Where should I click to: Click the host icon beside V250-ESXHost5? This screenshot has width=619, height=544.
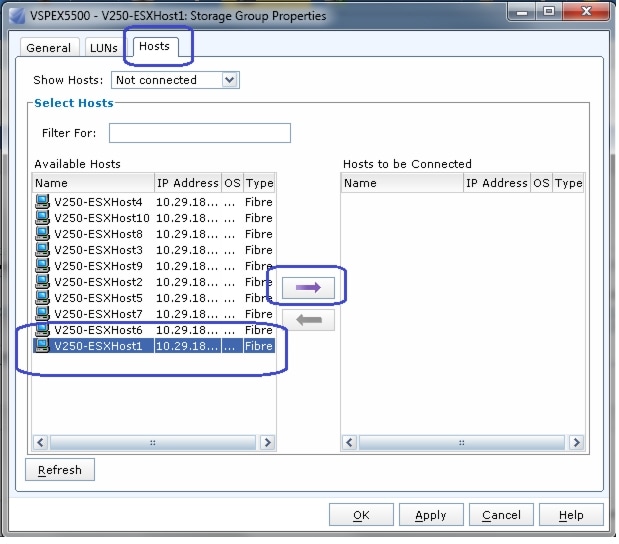42,297
